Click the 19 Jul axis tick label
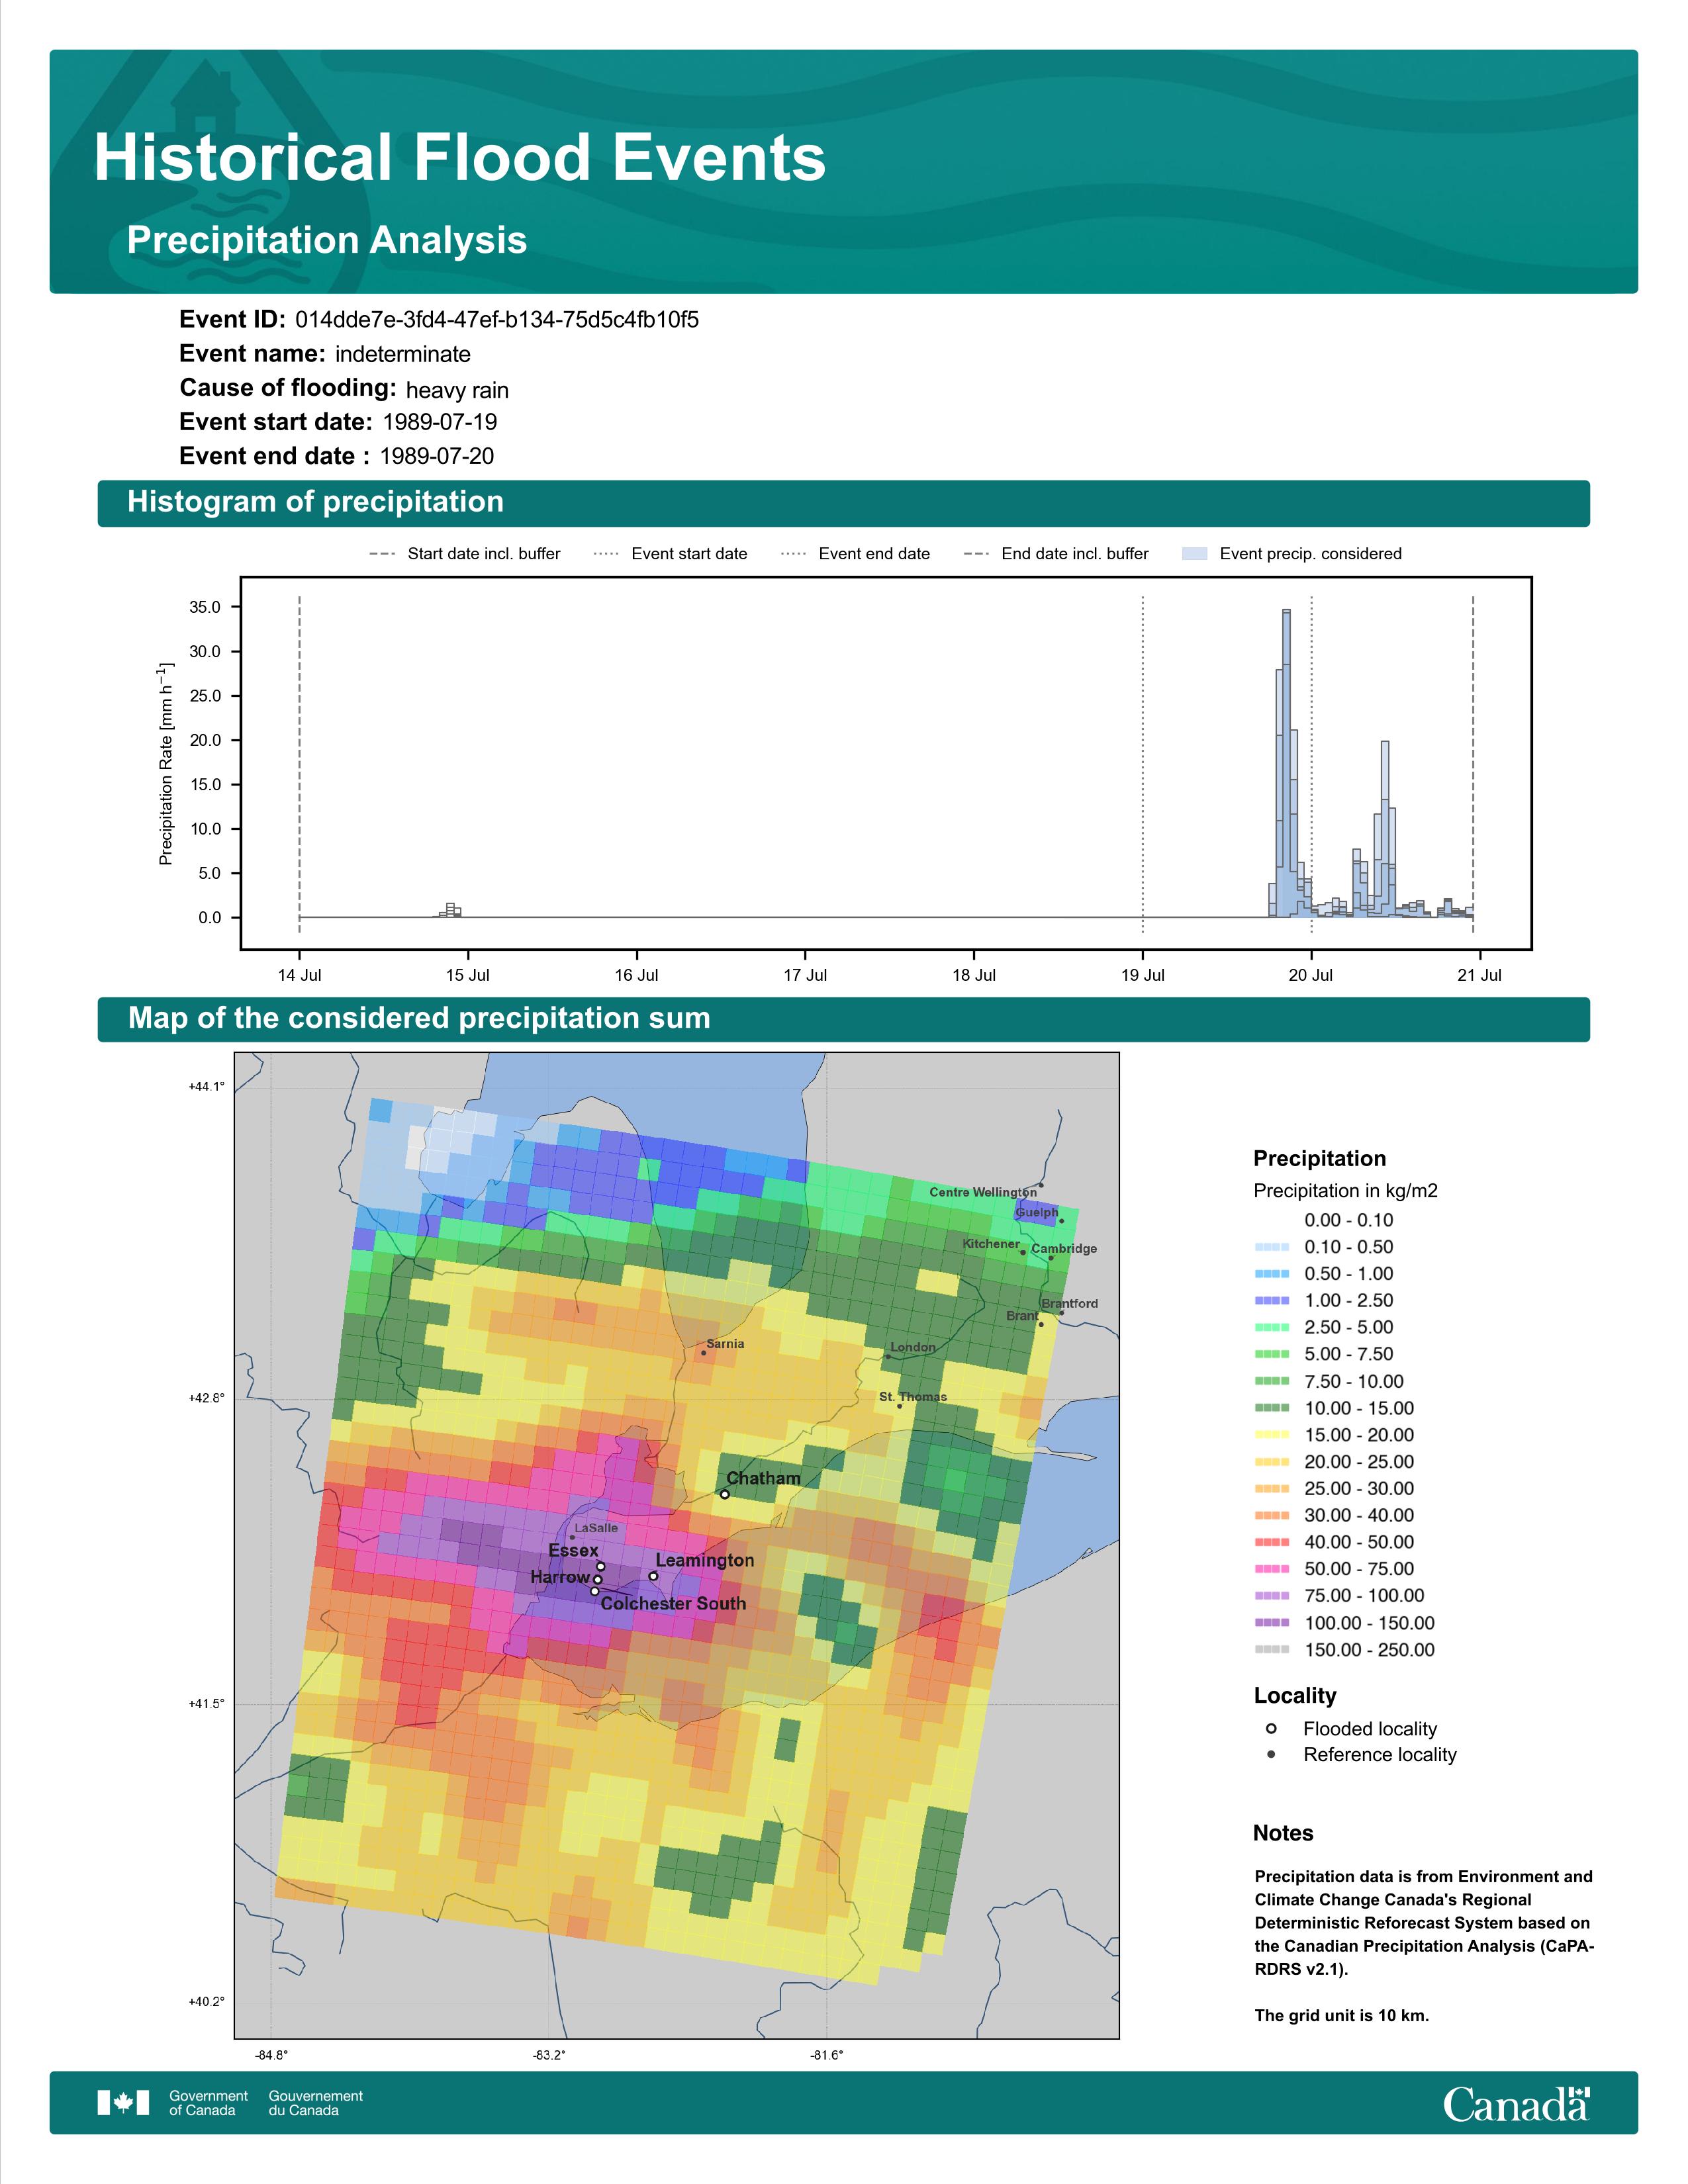Viewport: 1688px width, 2184px height. (x=1142, y=975)
